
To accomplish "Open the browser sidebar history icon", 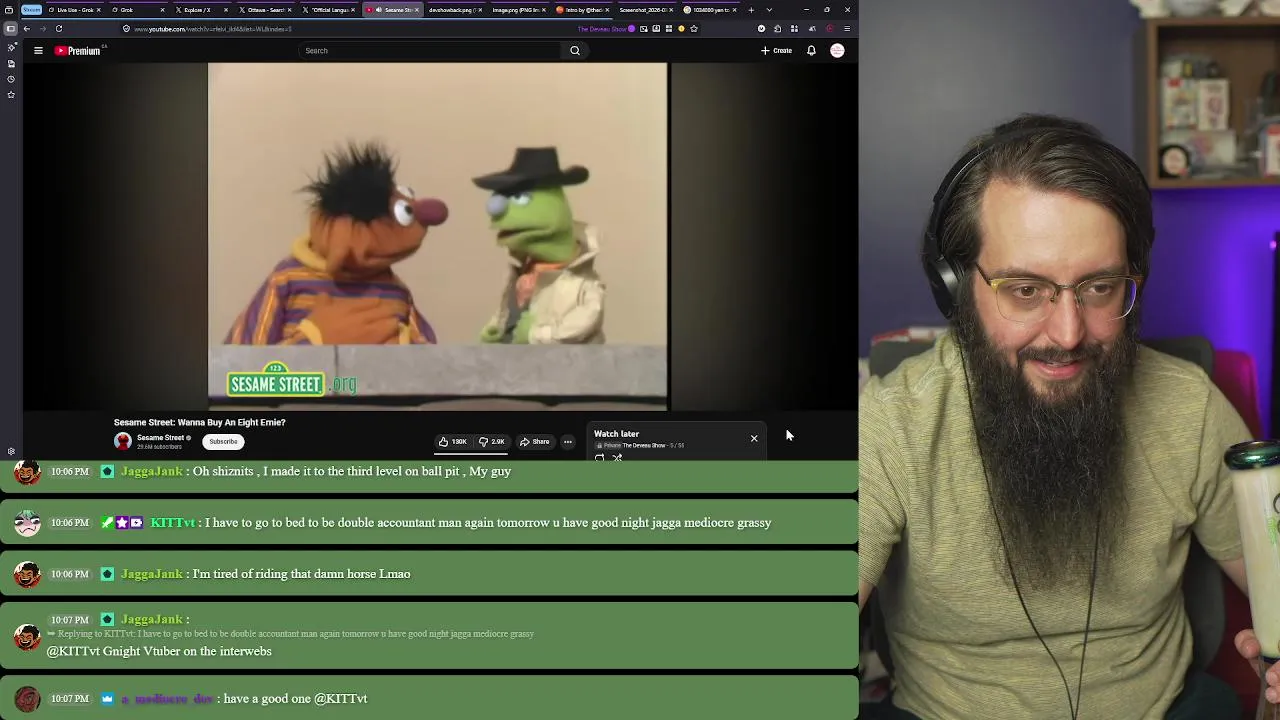I will pos(11,79).
